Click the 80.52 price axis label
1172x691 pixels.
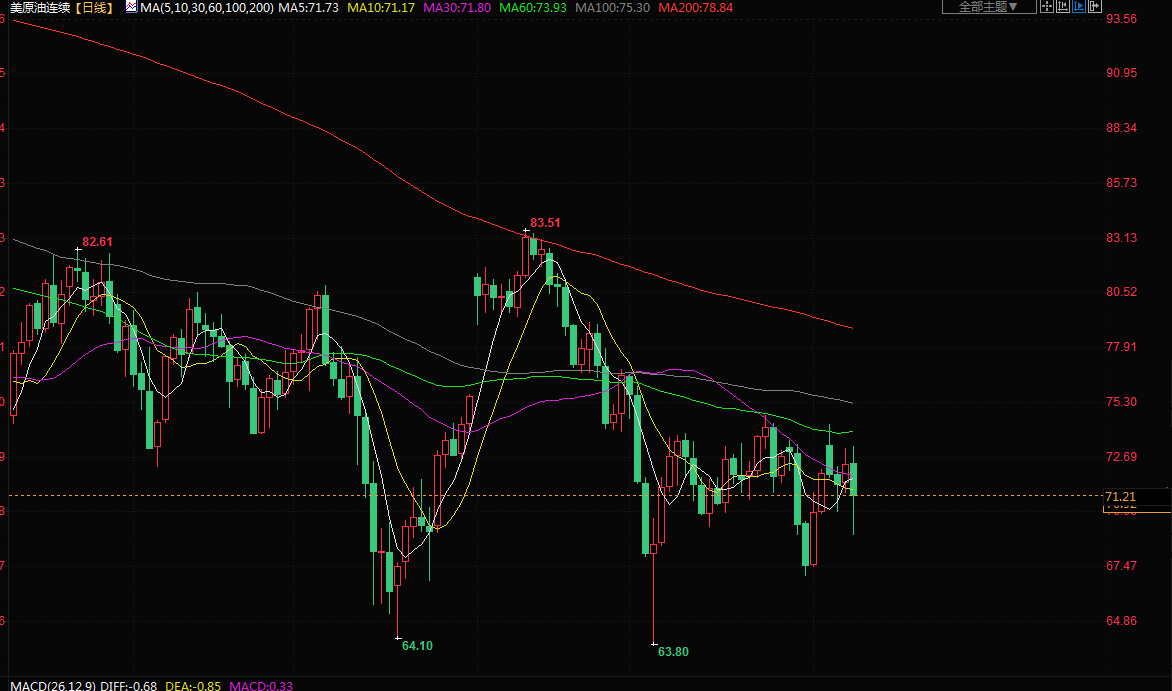click(1121, 292)
